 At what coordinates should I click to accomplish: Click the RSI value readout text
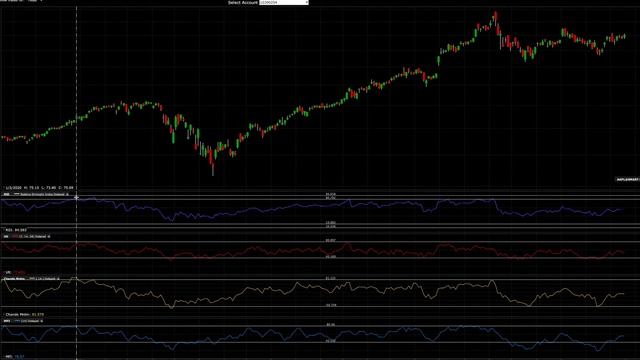click(16, 230)
